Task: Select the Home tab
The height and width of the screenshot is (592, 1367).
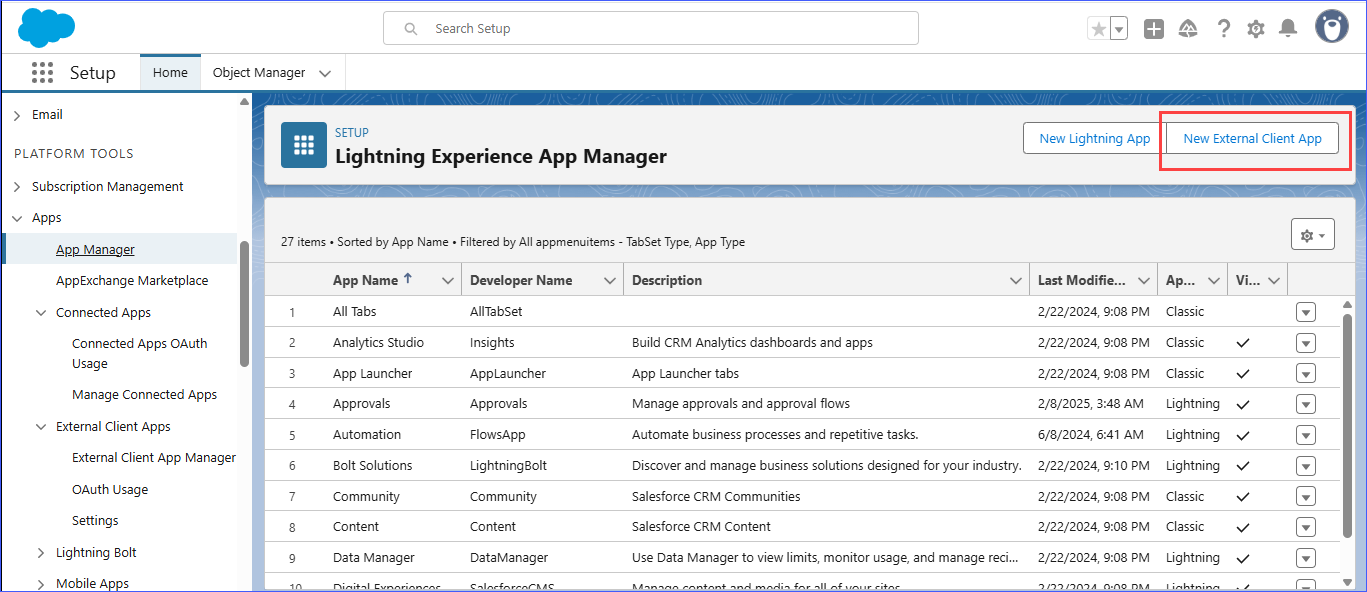Action: [170, 73]
